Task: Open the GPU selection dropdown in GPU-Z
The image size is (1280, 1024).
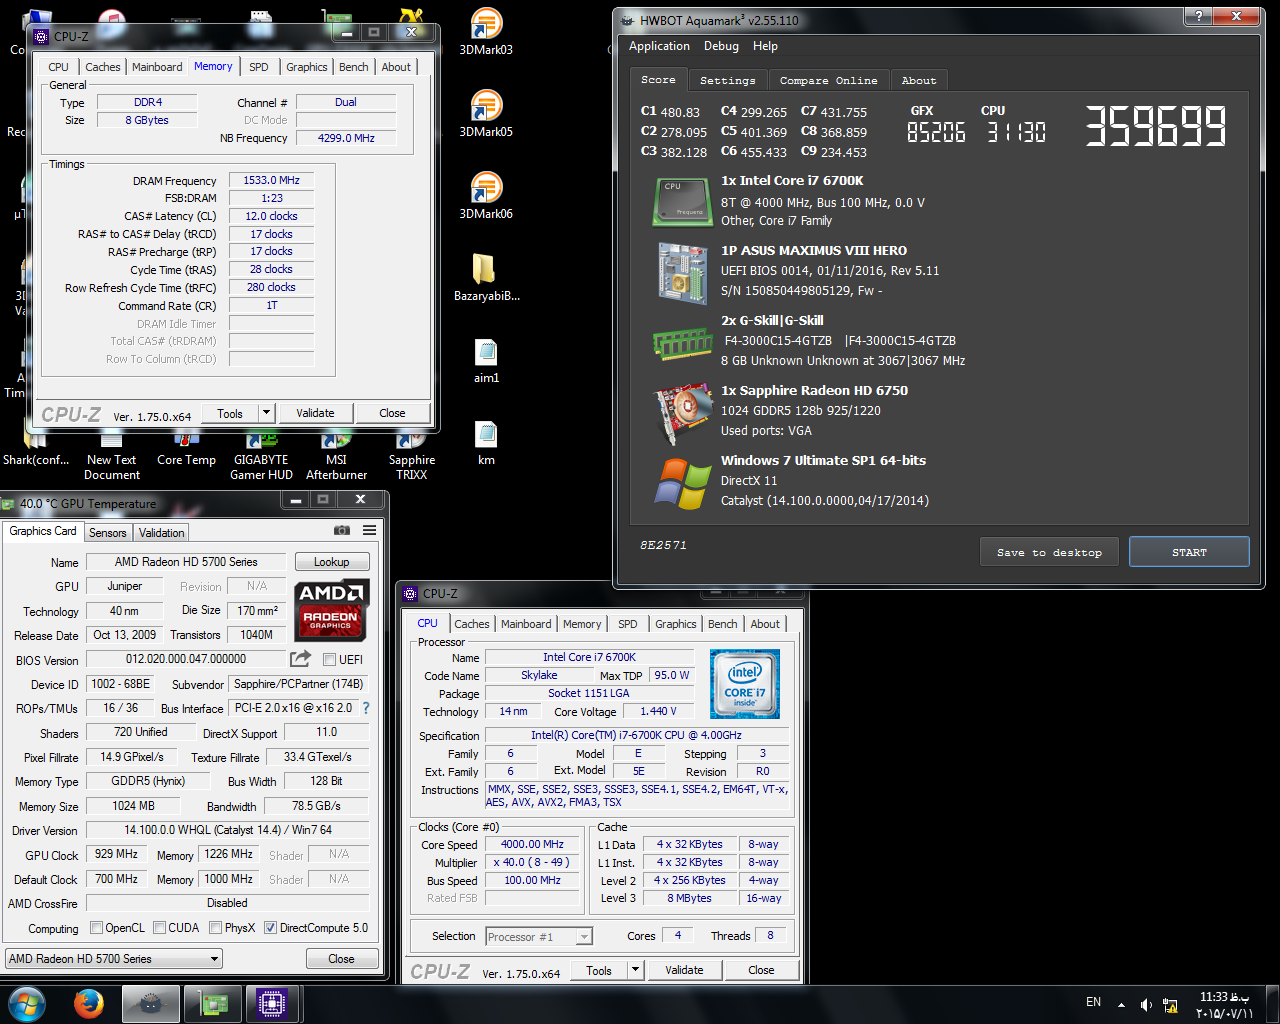Action: coord(114,958)
